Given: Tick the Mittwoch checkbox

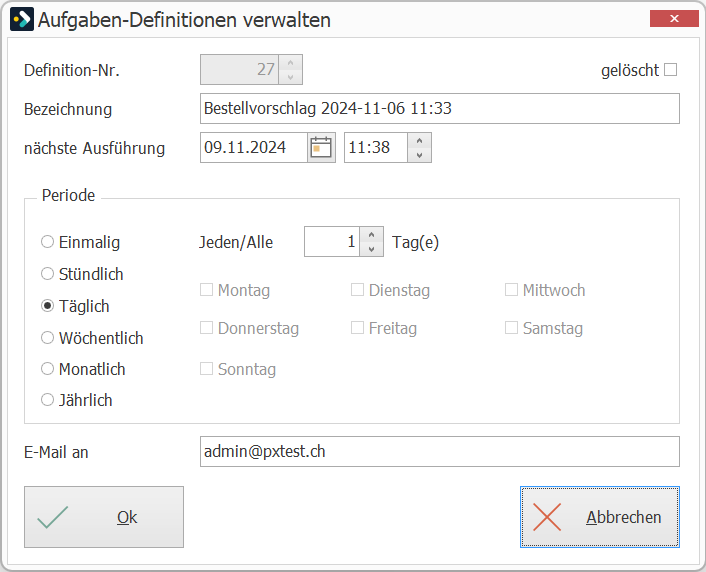Looking at the screenshot, I should [511, 290].
